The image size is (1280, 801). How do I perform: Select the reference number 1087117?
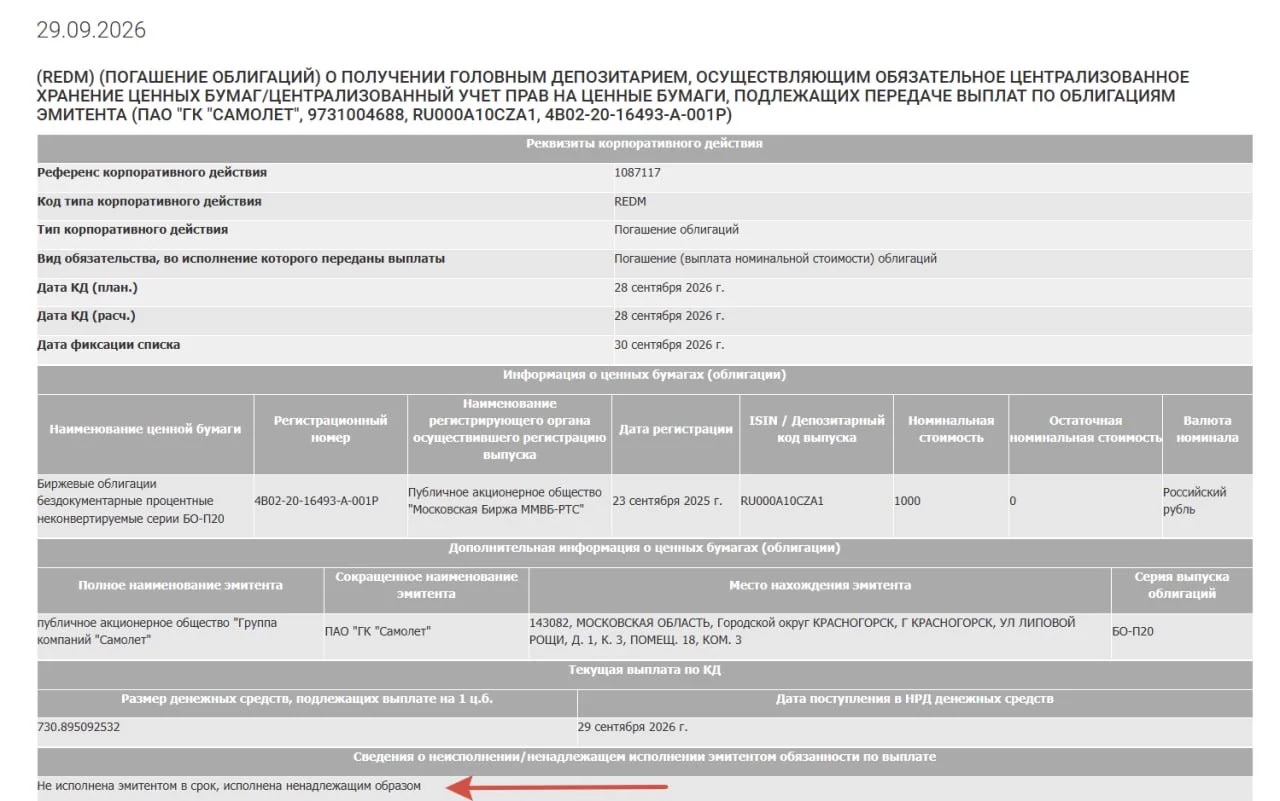coord(638,173)
